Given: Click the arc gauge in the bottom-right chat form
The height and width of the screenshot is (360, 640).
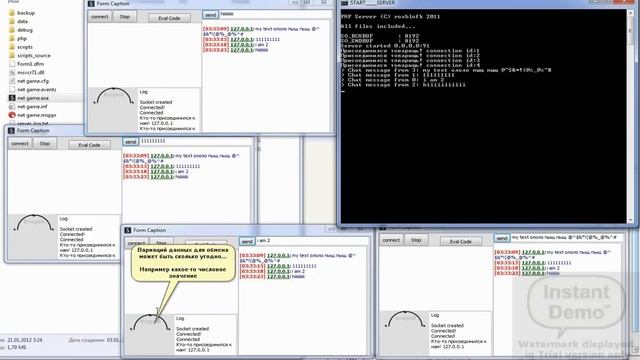Looking at the screenshot, I should 405,320.
